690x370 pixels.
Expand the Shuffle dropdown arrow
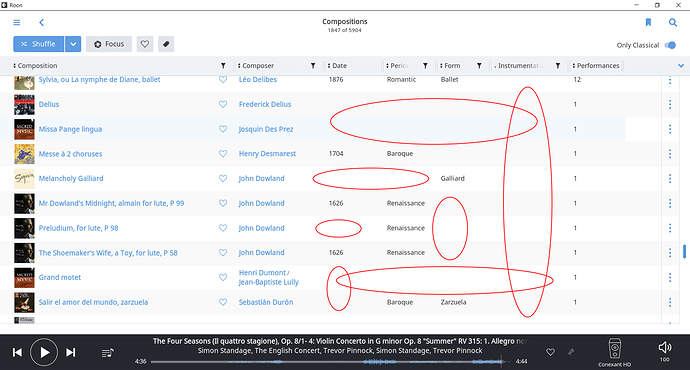(73, 44)
